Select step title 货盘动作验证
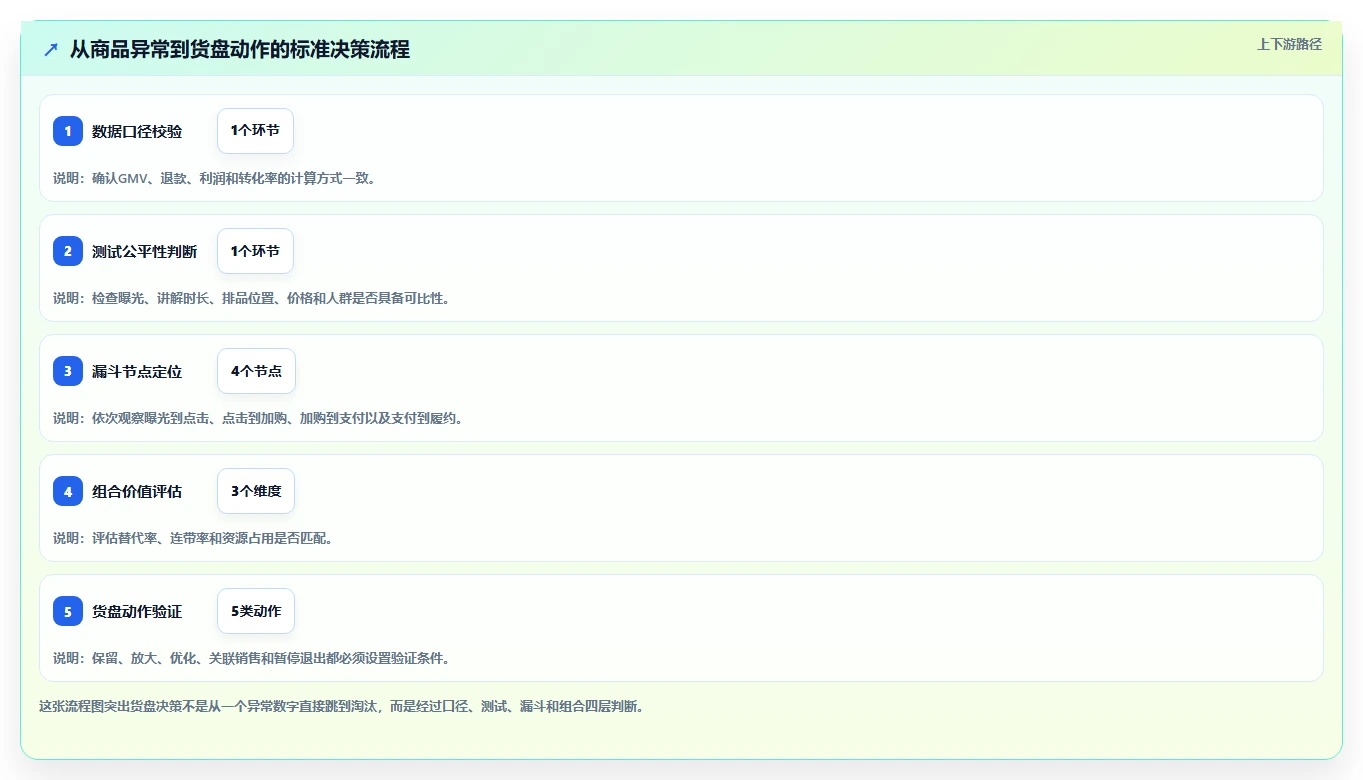 137,611
